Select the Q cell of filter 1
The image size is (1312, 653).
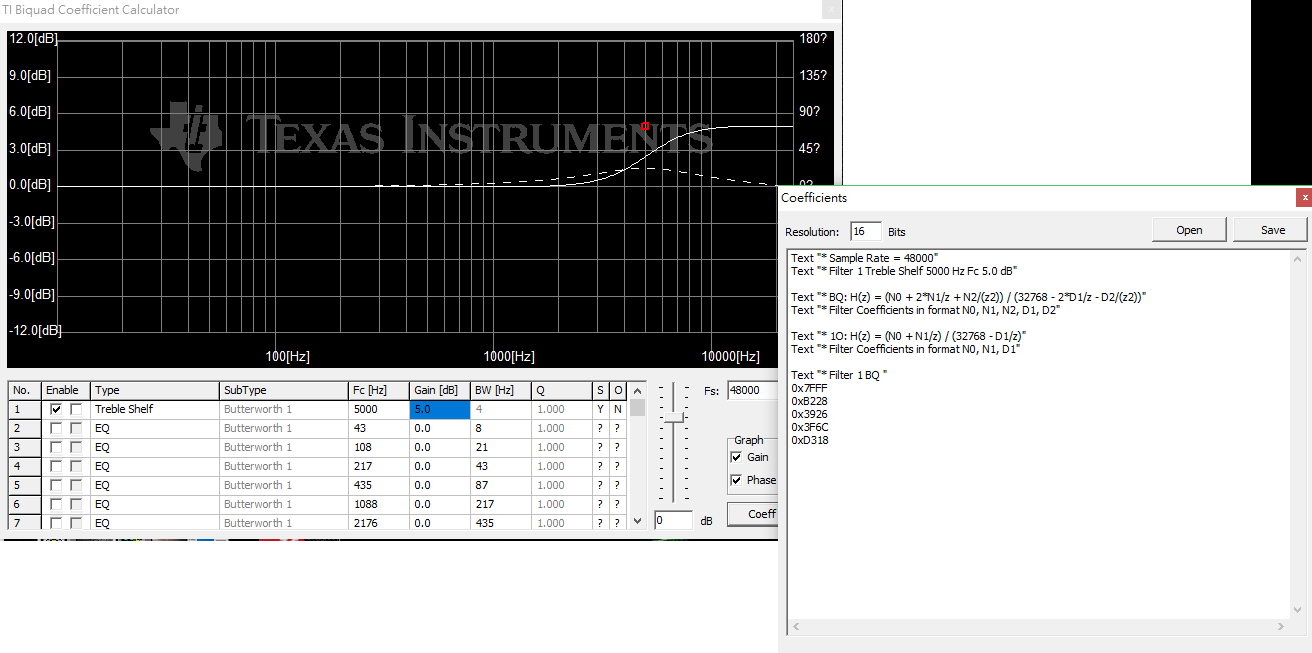[562, 409]
